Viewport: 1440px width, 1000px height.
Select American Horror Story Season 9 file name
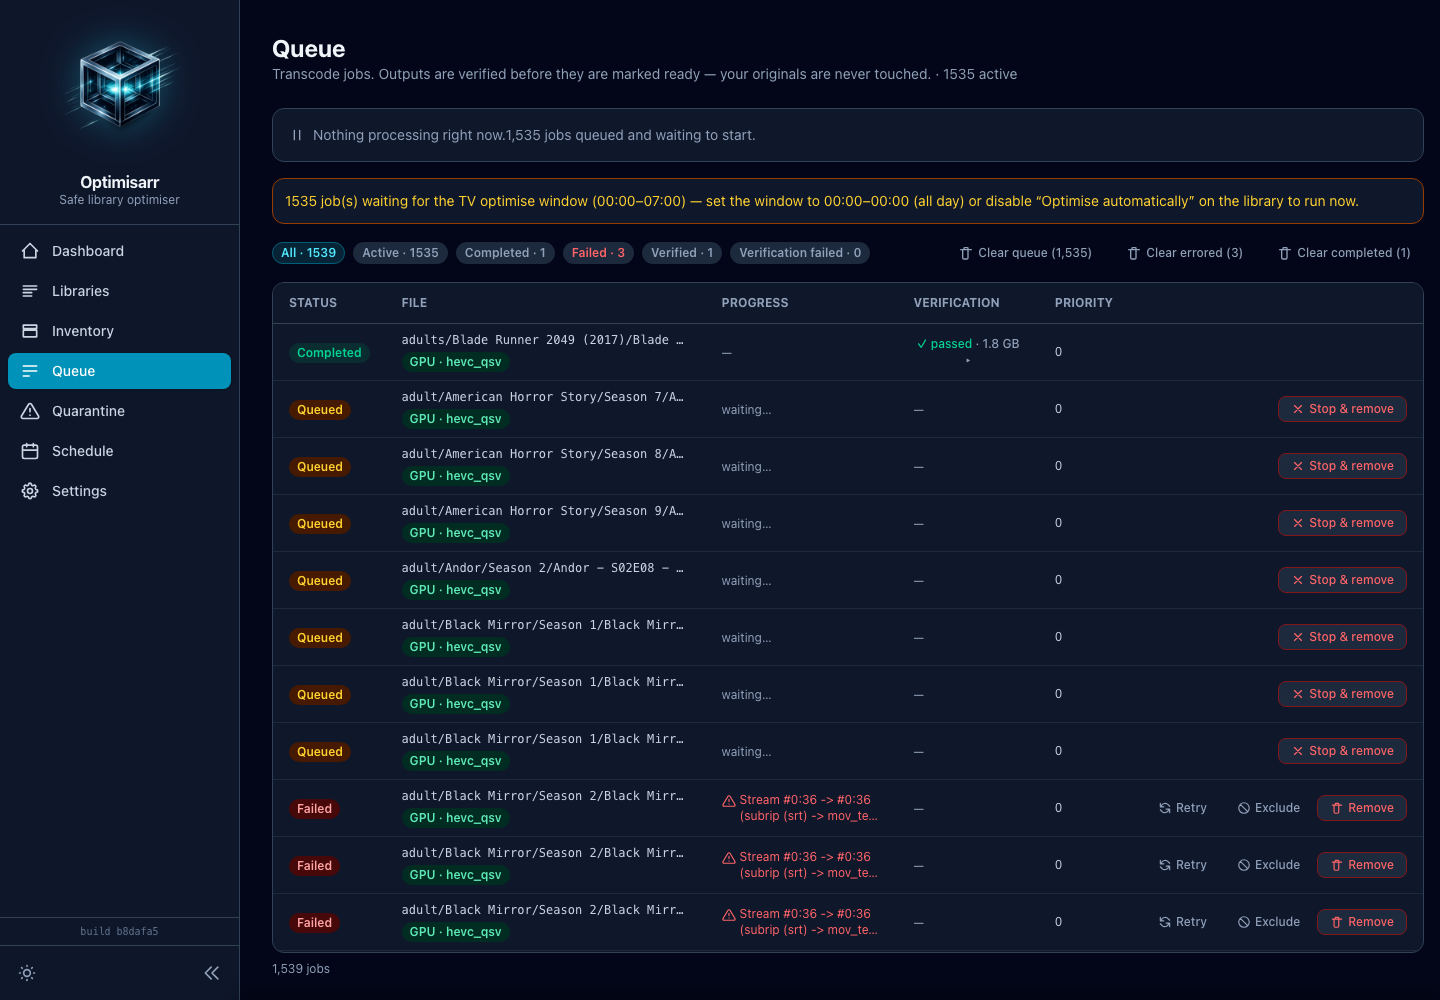pos(543,511)
